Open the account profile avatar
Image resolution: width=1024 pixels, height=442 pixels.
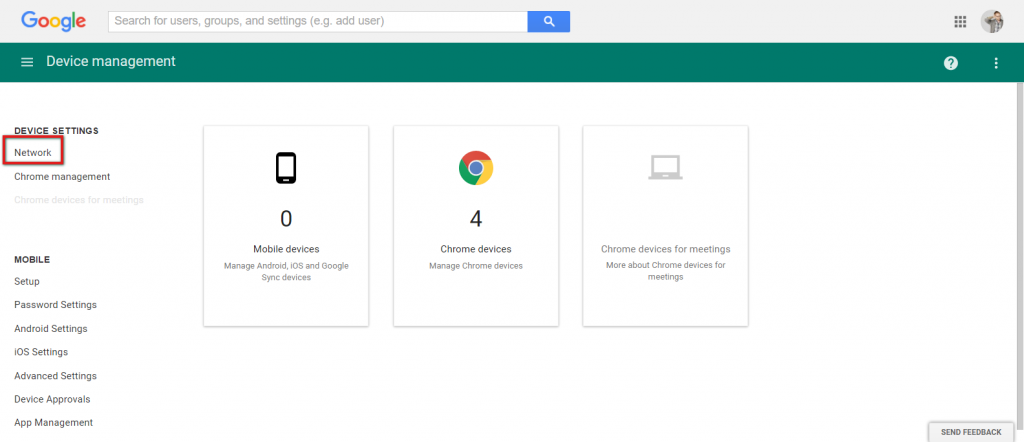(992, 21)
